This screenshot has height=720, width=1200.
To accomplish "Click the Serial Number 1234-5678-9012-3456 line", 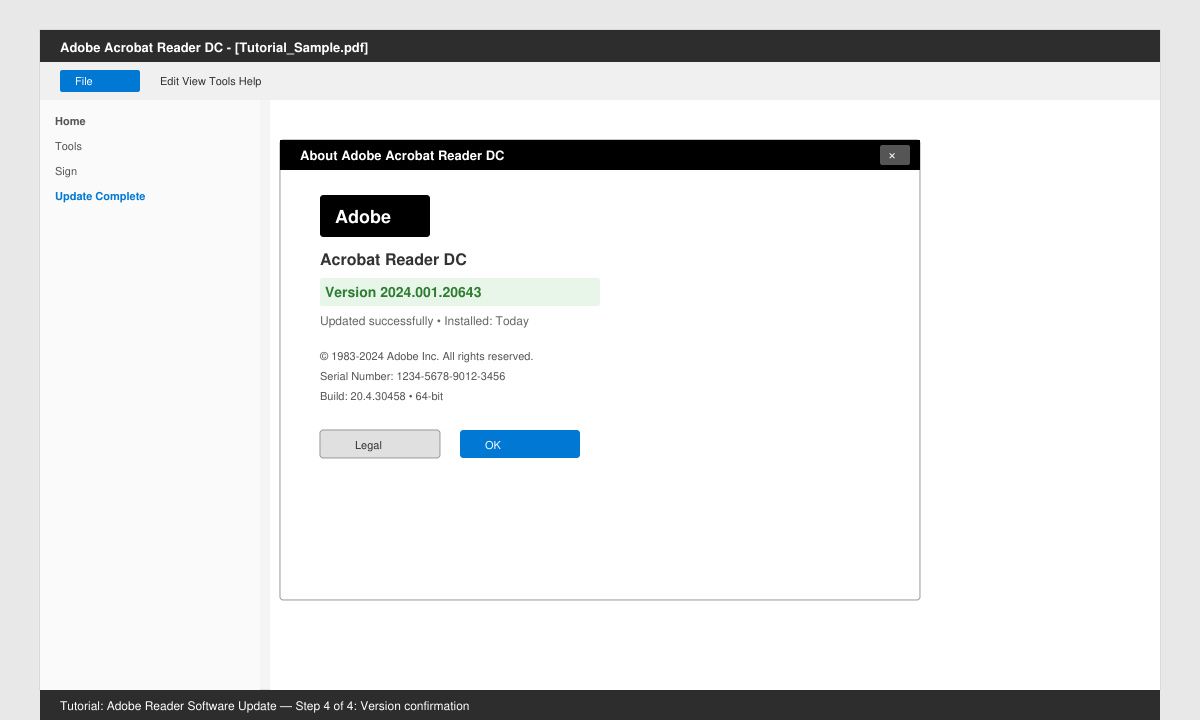I will click(x=412, y=376).
